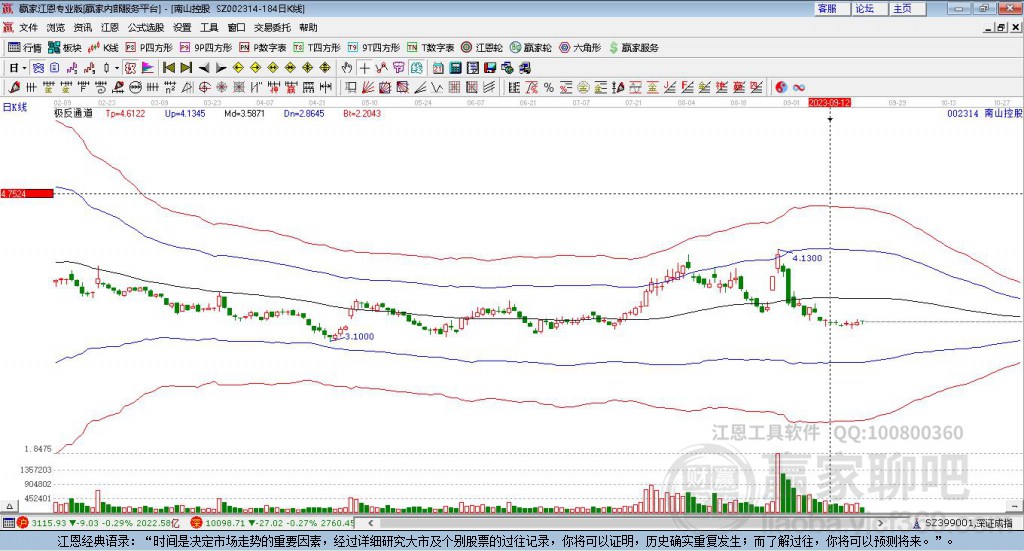Image resolution: width=1024 pixels, height=551 pixels.
Task: Click SZ399001 深证成指 in status bar
Action: coord(968,523)
